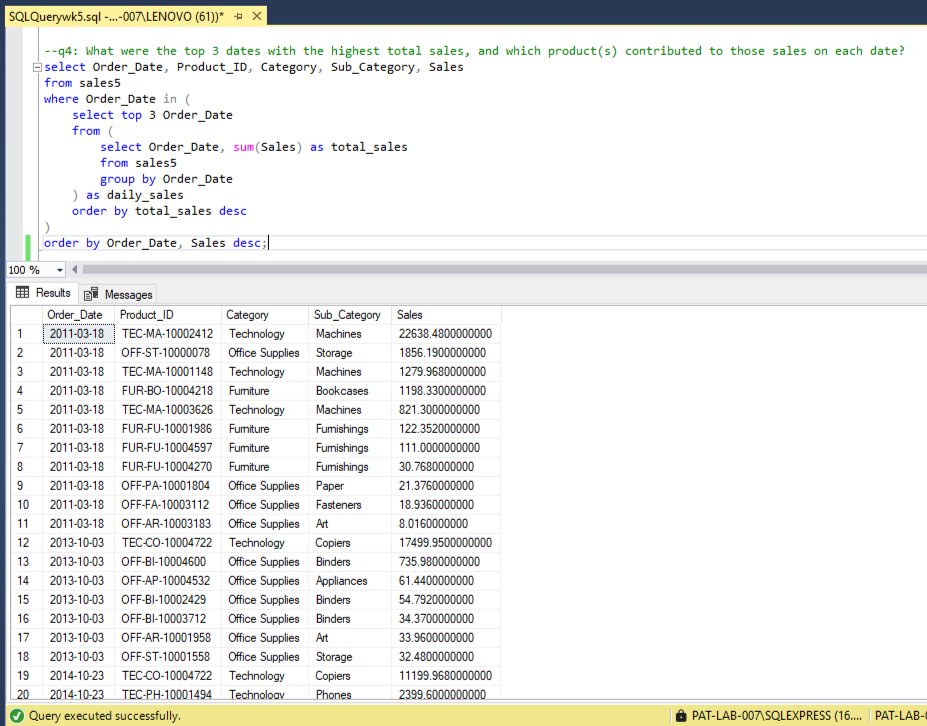
Task: Click Paper sub-category cell
Action: tap(349, 485)
